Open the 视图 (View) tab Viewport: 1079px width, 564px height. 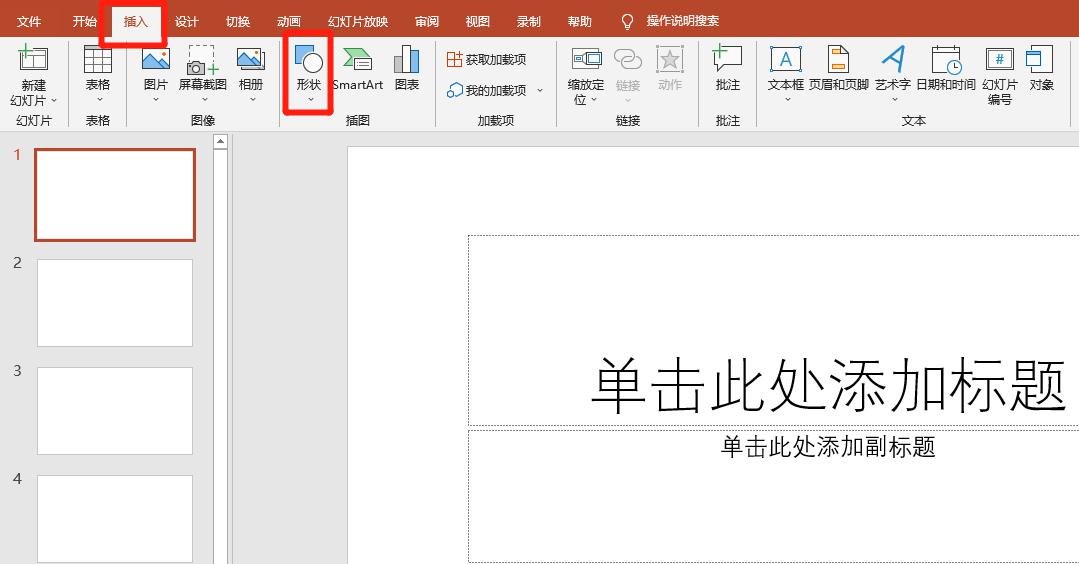click(478, 21)
